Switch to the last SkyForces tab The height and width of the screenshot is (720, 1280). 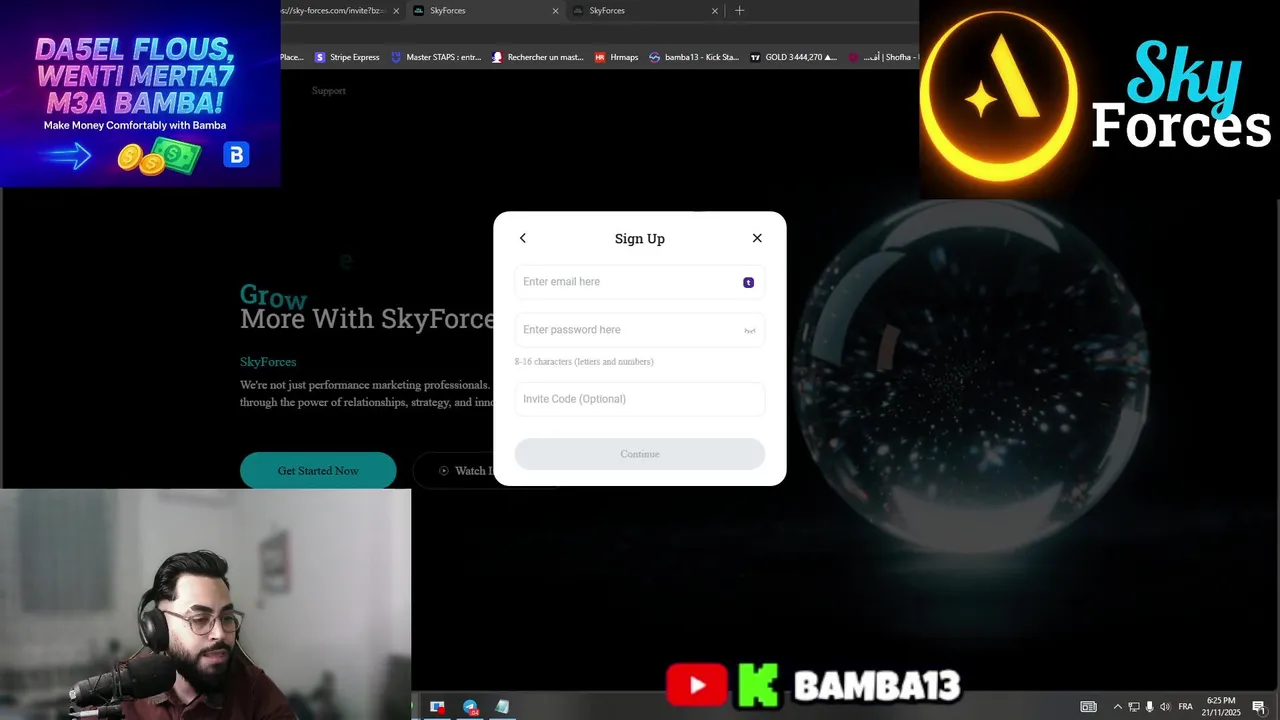(x=645, y=10)
